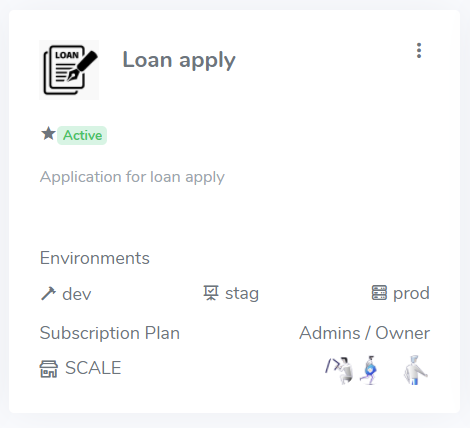This screenshot has width=470, height=428.
Task: Select the prod environment label
Action: [x=411, y=294]
